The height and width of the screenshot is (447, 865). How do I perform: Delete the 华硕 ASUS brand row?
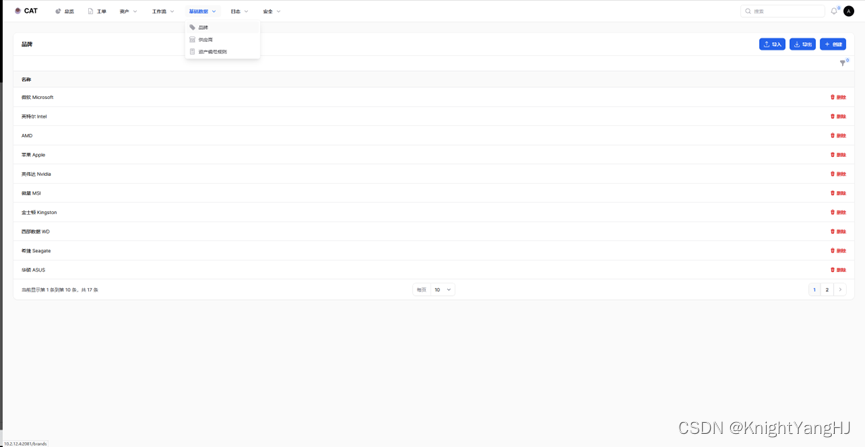[x=838, y=270]
